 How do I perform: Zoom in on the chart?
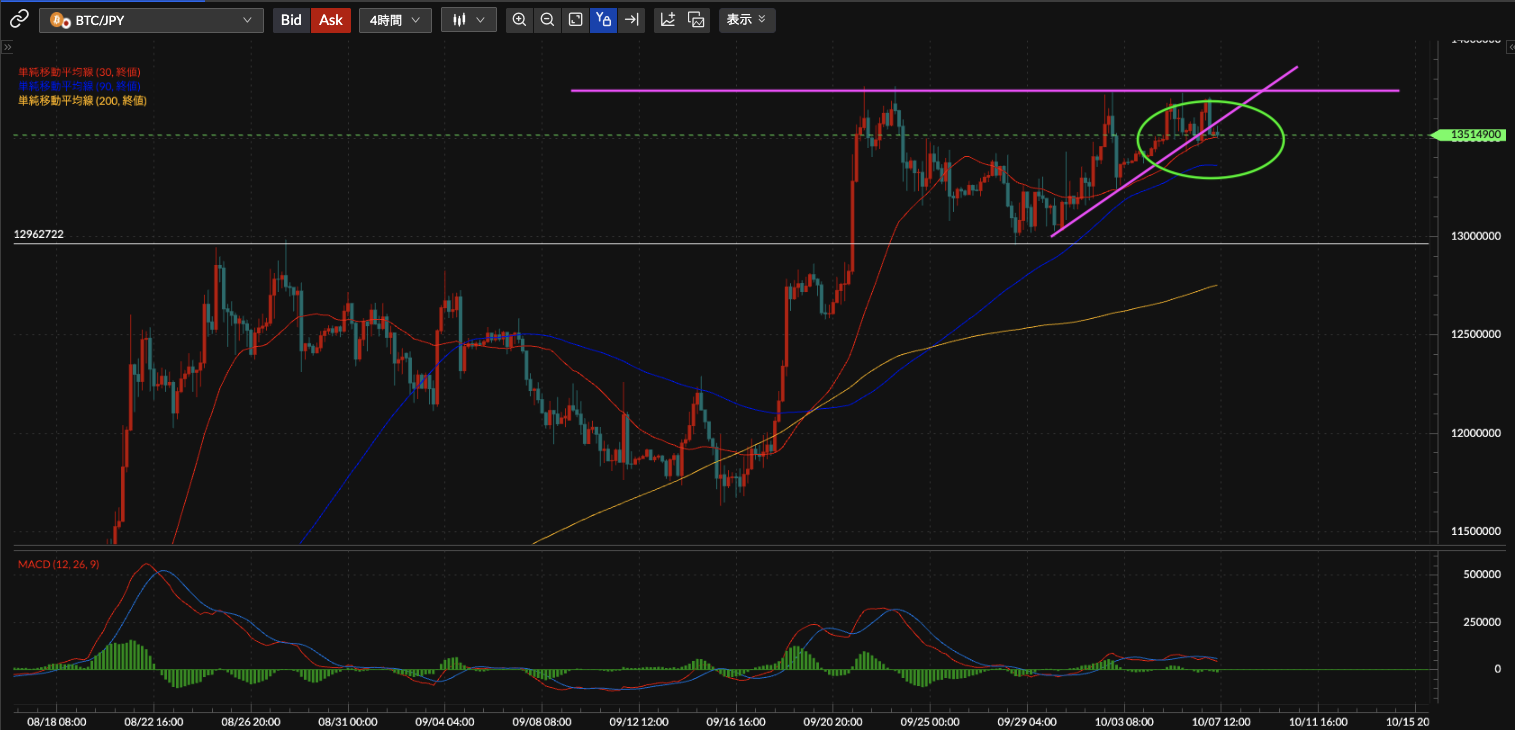(x=520, y=20)
